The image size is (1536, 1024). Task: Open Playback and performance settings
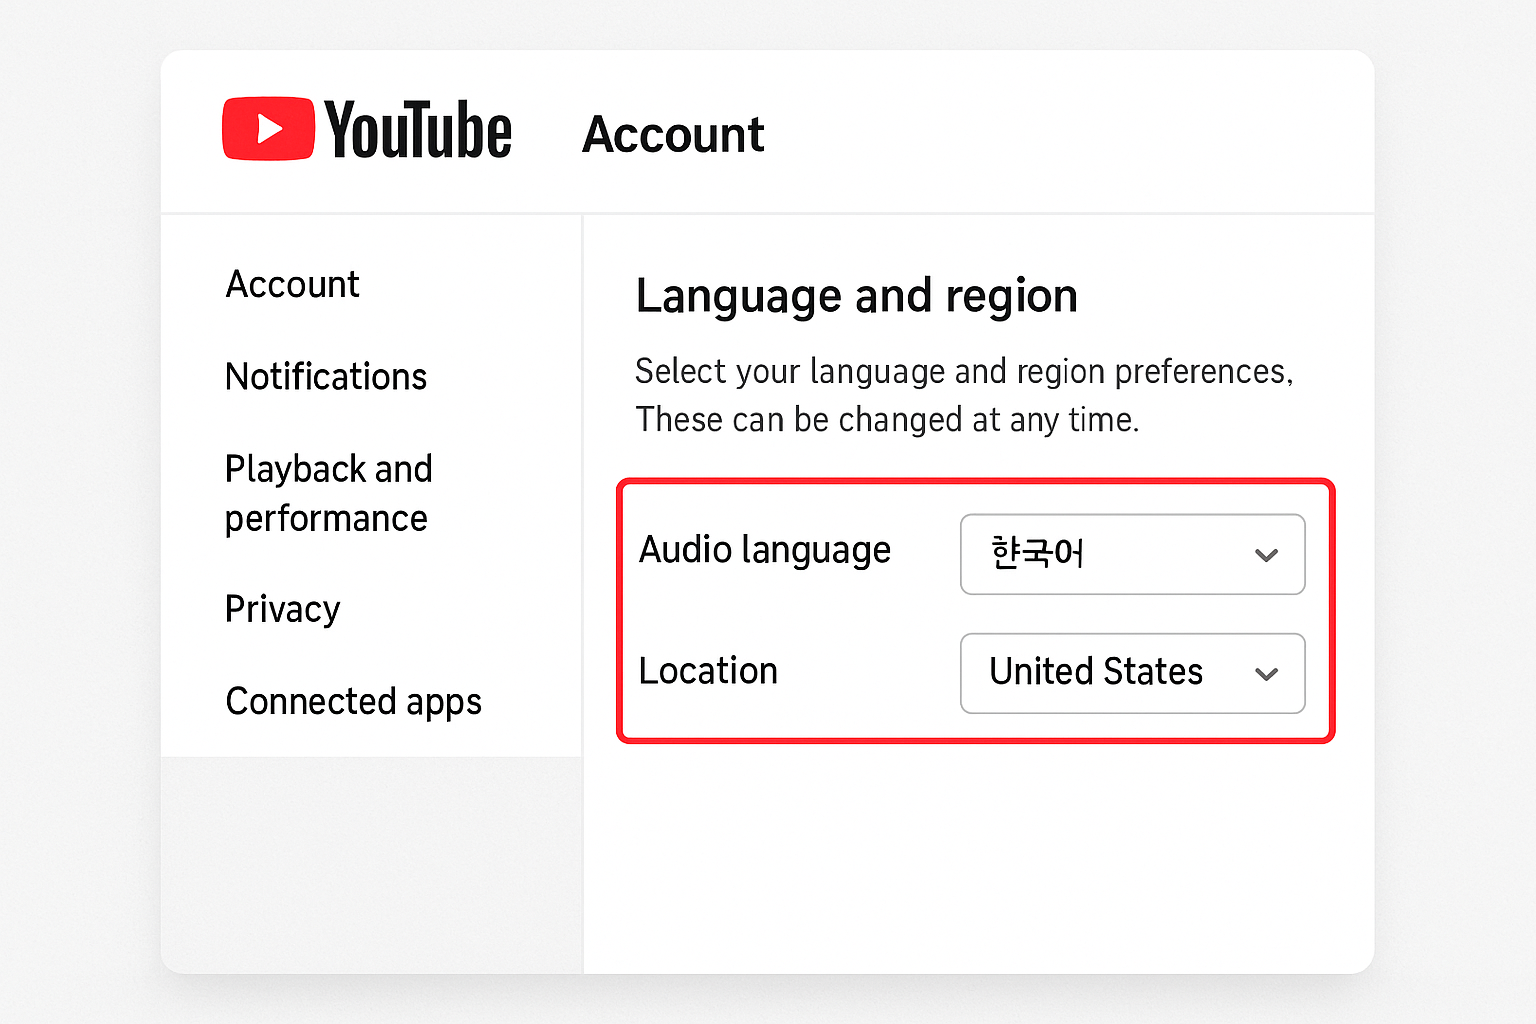[x=329, y=494]
